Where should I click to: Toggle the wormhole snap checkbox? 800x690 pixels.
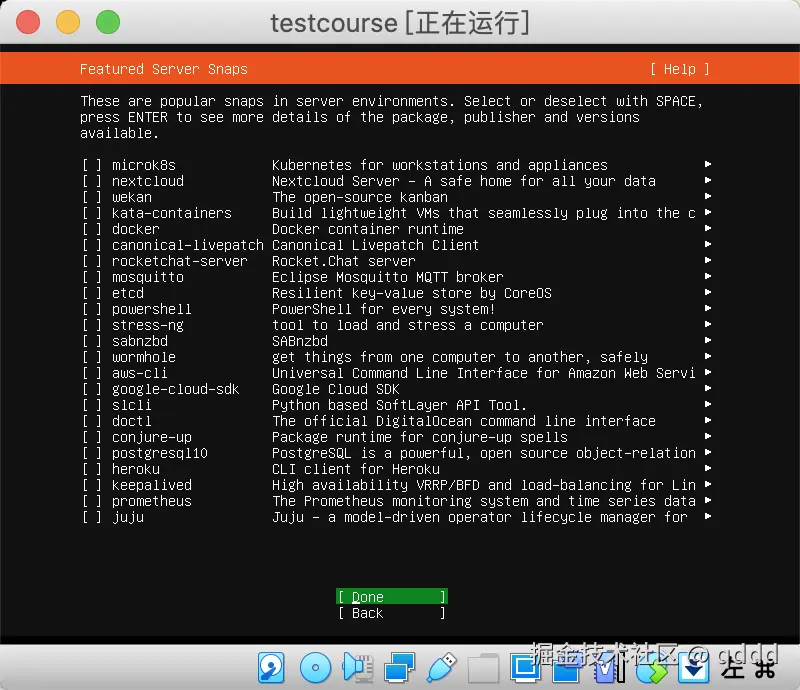[x=92, y=357]
